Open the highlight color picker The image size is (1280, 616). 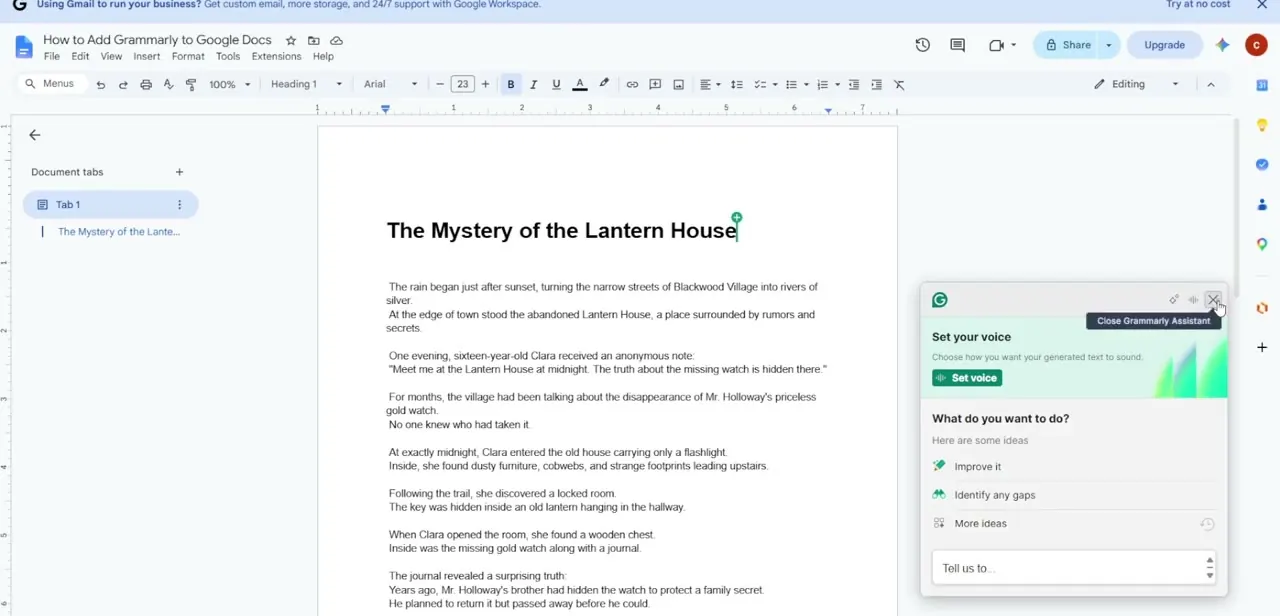[604, 85]
